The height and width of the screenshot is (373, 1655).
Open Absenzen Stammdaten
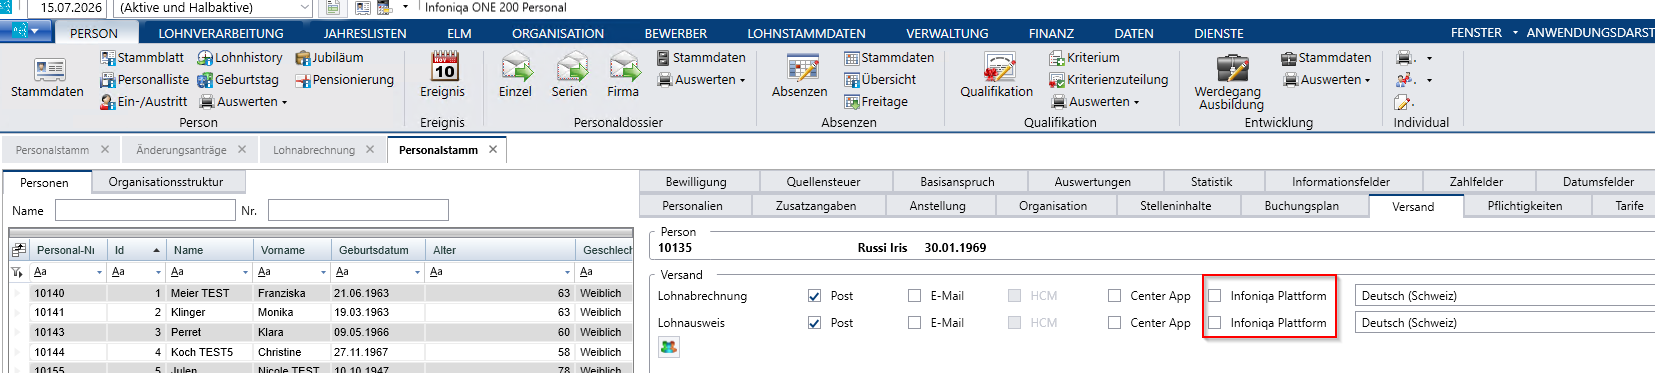pyautogui.click(x=889, y=58)
